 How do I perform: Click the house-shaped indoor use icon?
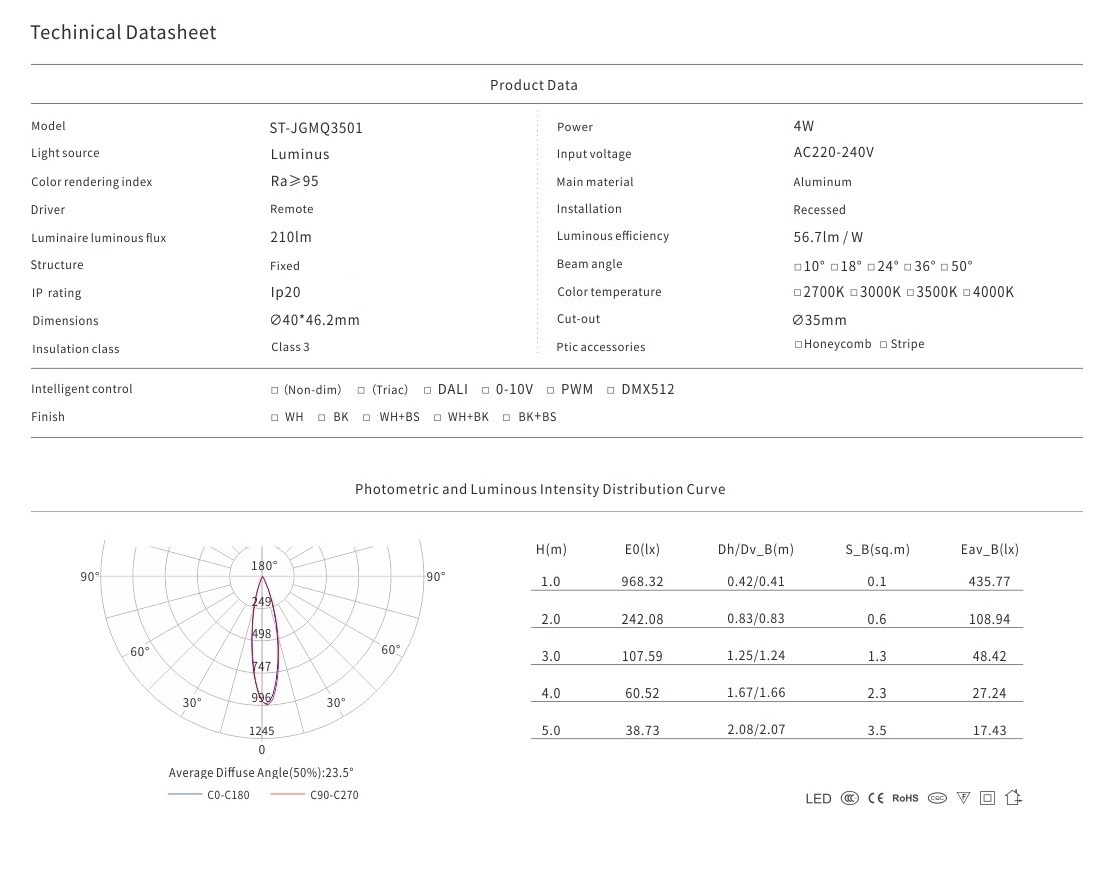pyautogui.click(x=1013, y=798)
